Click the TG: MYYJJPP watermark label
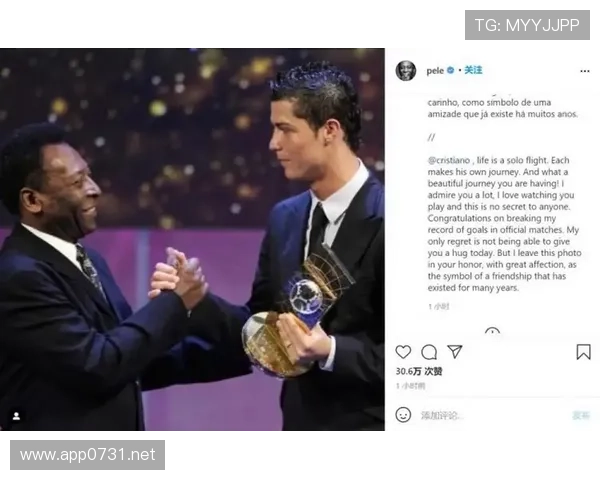 [527, 25]
